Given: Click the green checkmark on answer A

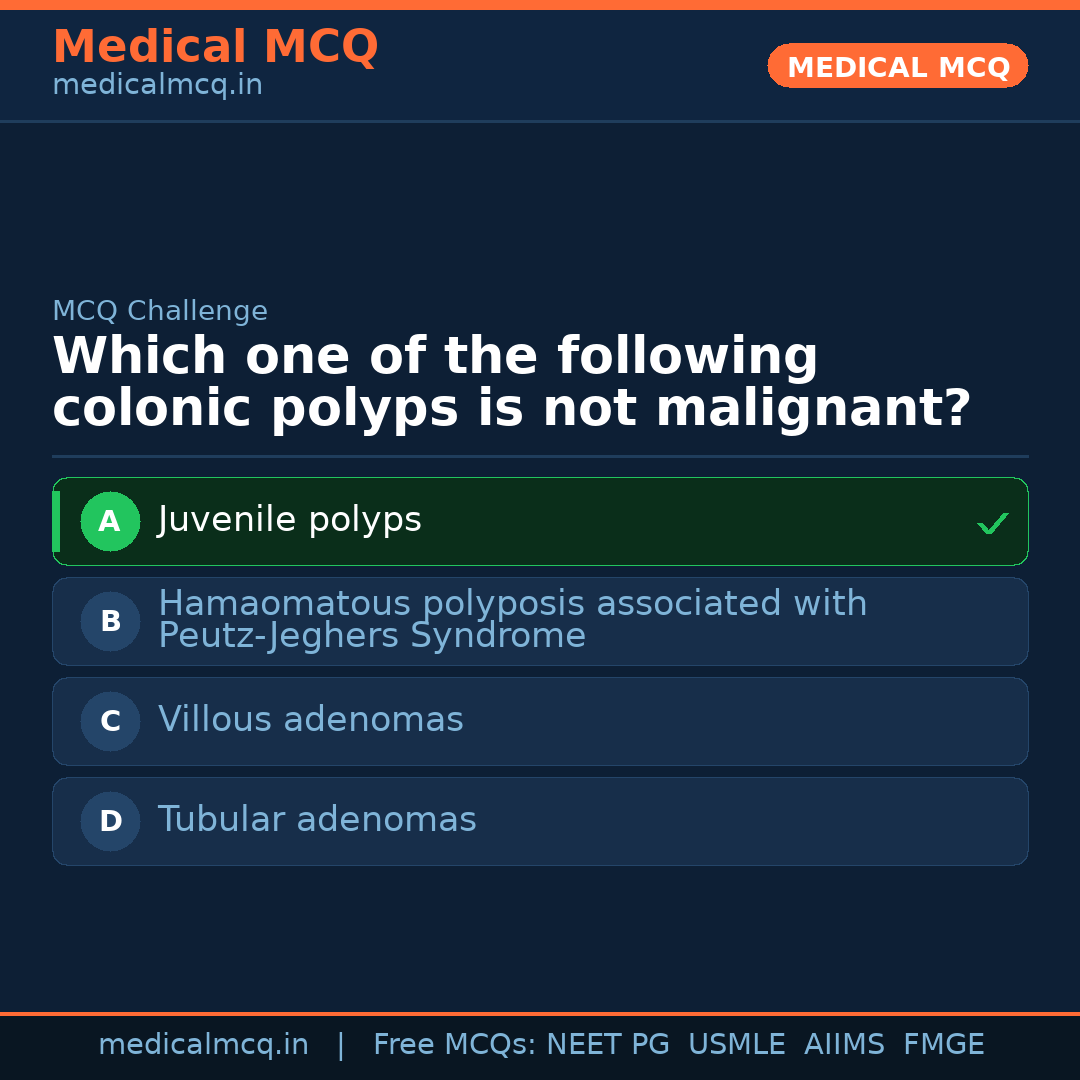Looking at the screenshot, I should coord(992,521).
